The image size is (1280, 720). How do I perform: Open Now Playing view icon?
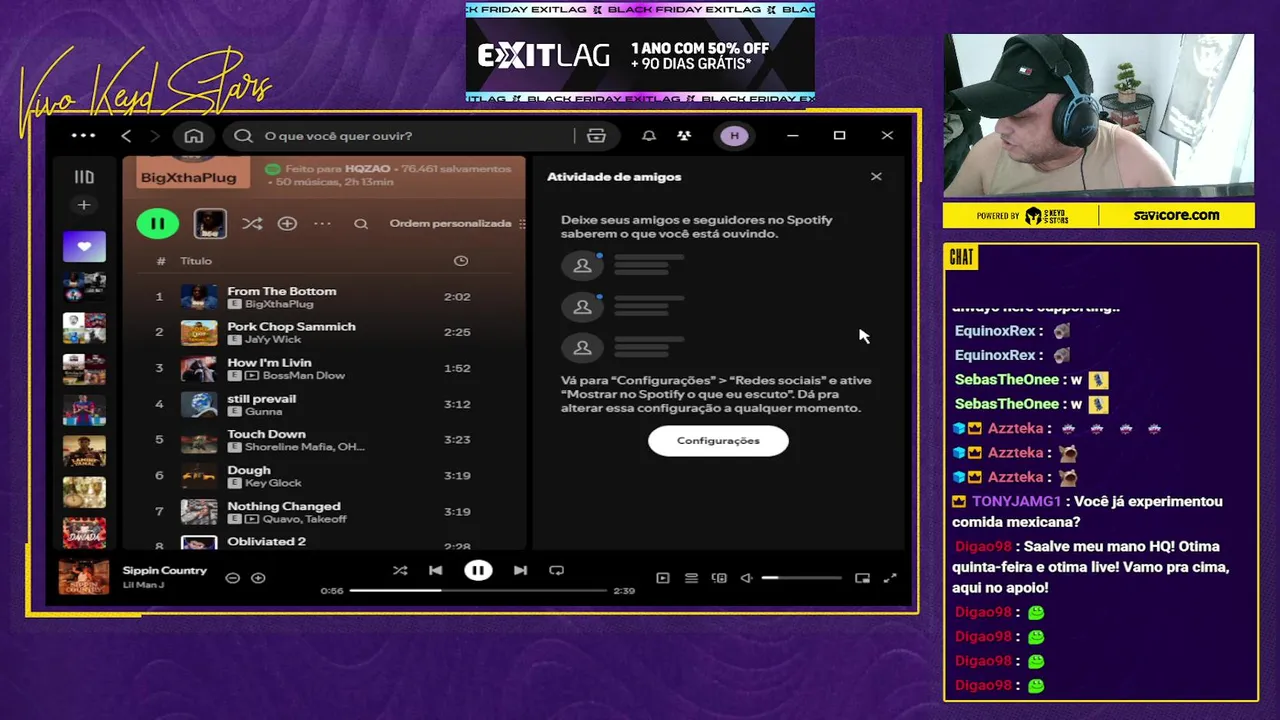(x=662, y=578)
